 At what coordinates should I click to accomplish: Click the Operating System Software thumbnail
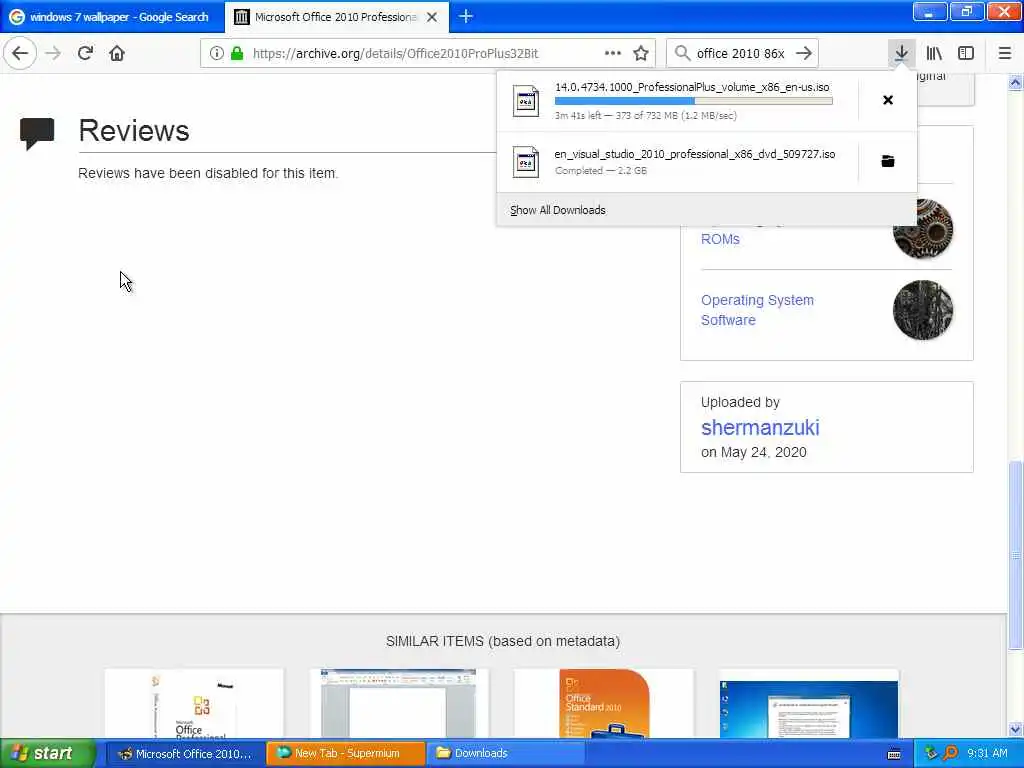pyautogui.click(x=923, y=310)
